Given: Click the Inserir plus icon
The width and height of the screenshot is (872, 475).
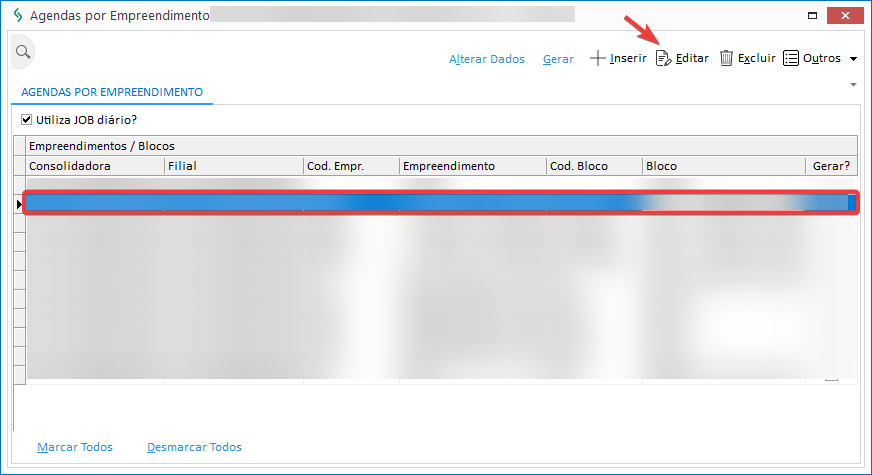Looking at the screenshot, I should pos(598,59).
